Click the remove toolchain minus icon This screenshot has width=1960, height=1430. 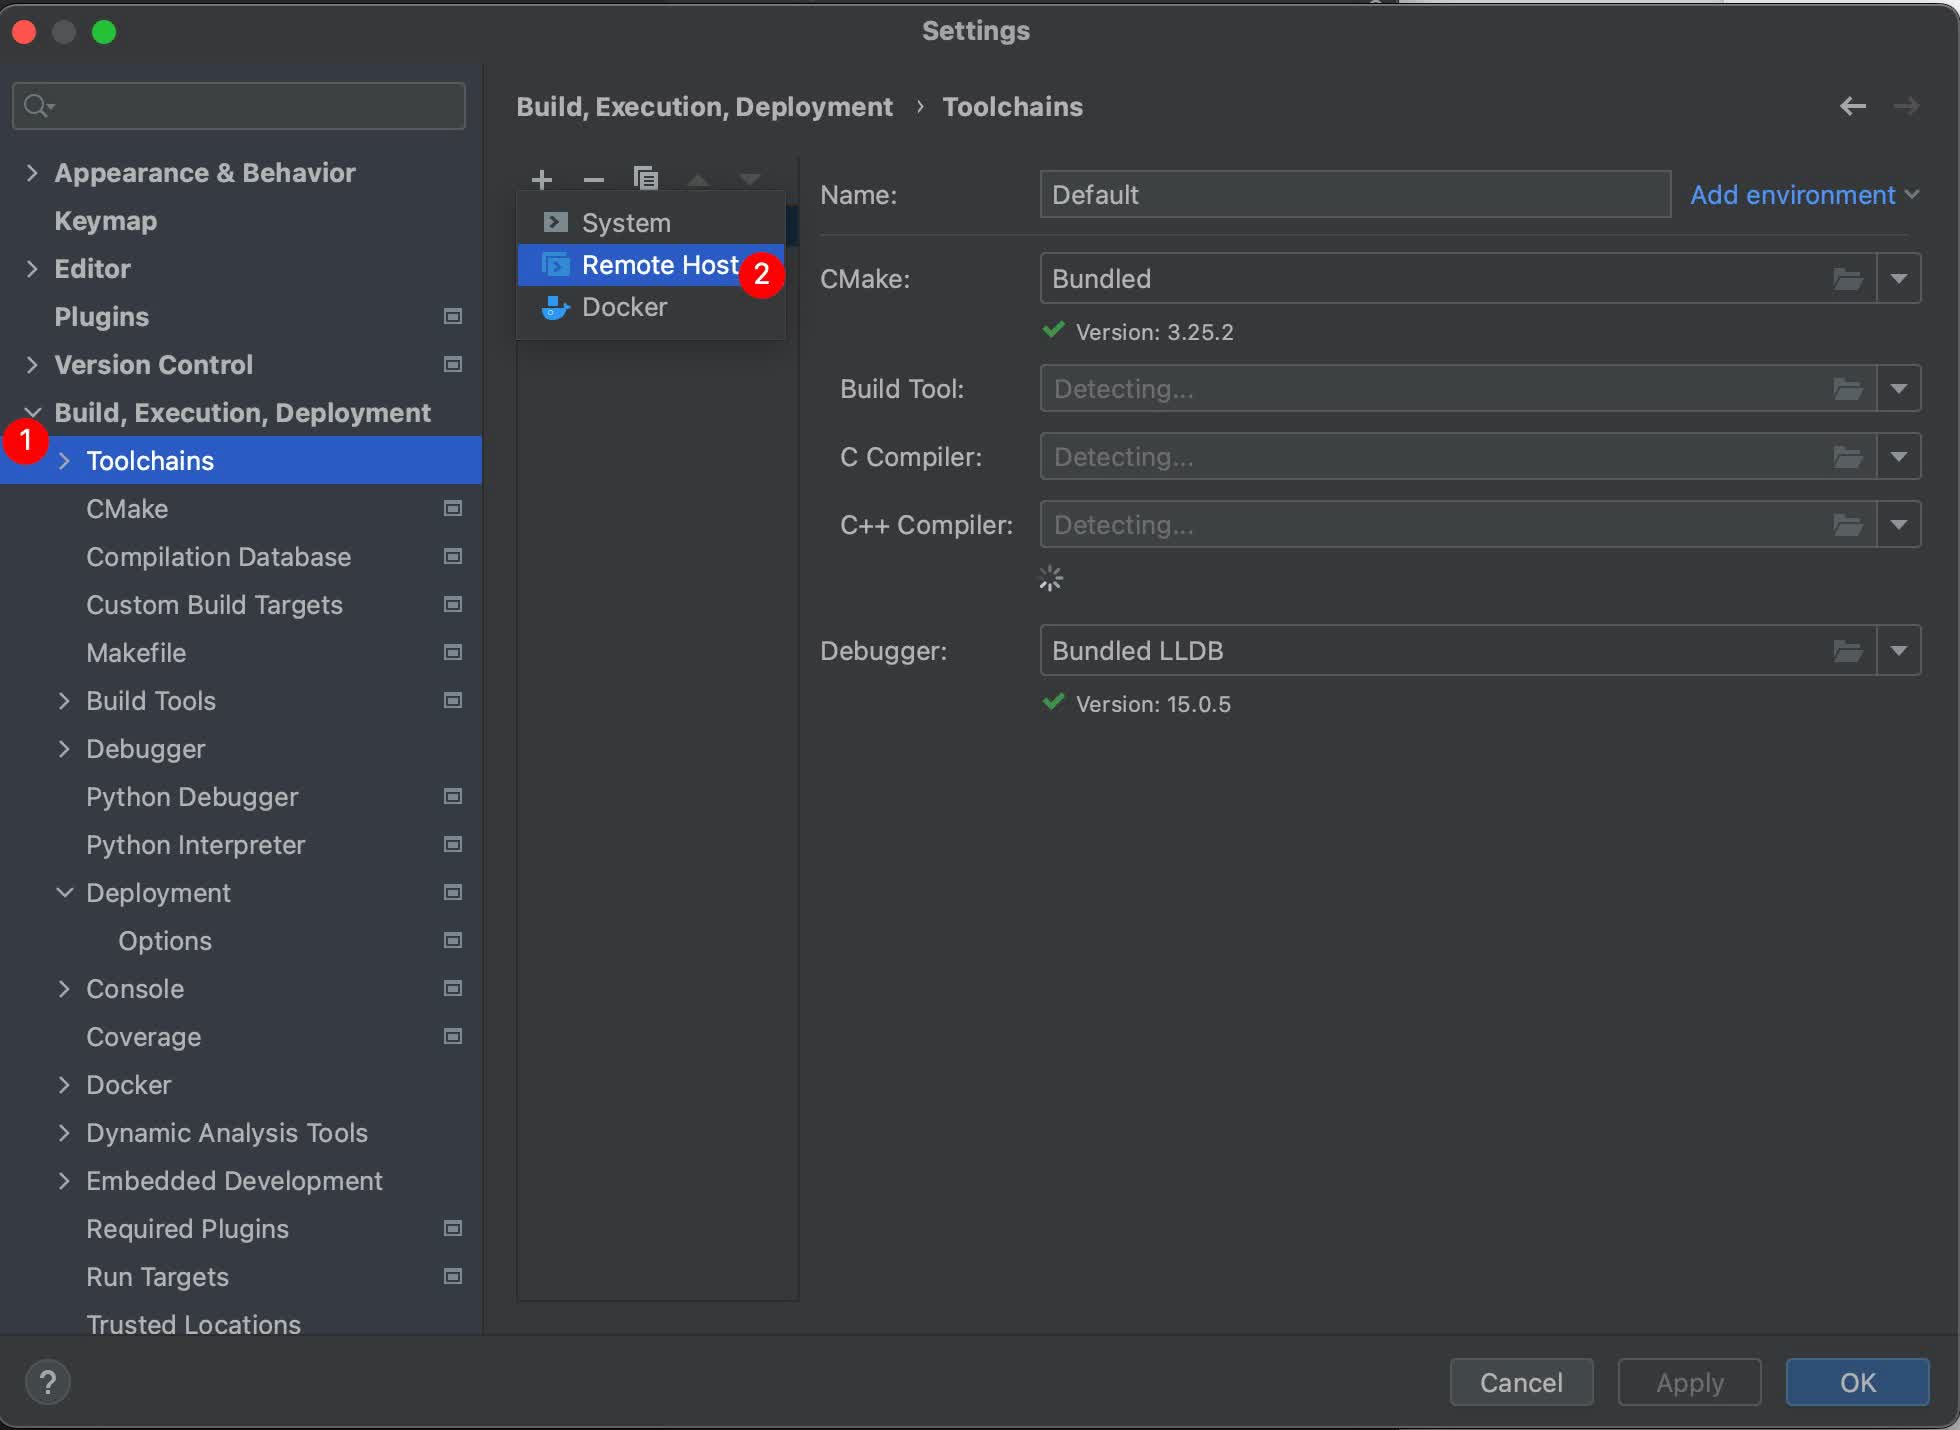(594, 180)
